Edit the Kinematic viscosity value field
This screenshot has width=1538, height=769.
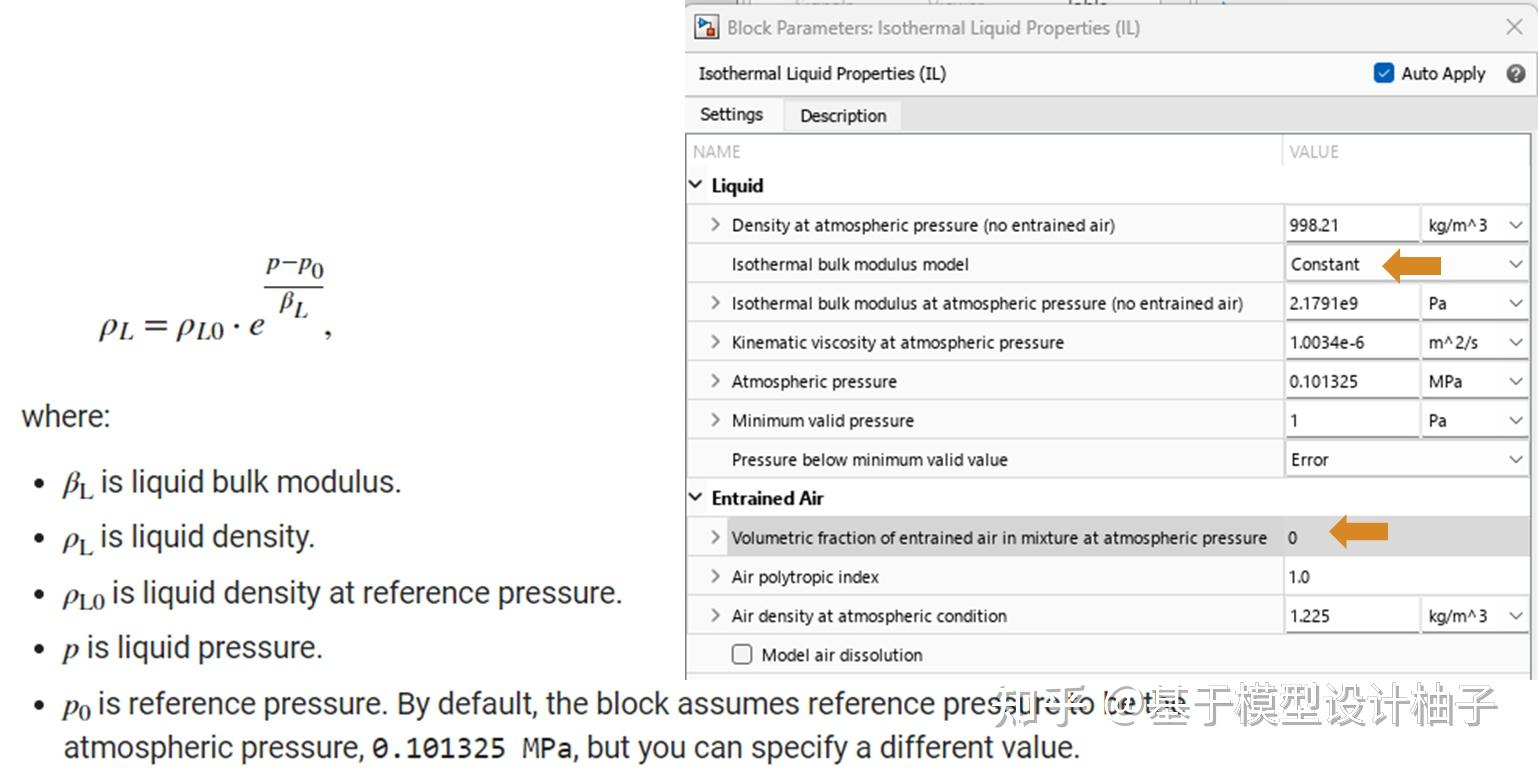1350,342
